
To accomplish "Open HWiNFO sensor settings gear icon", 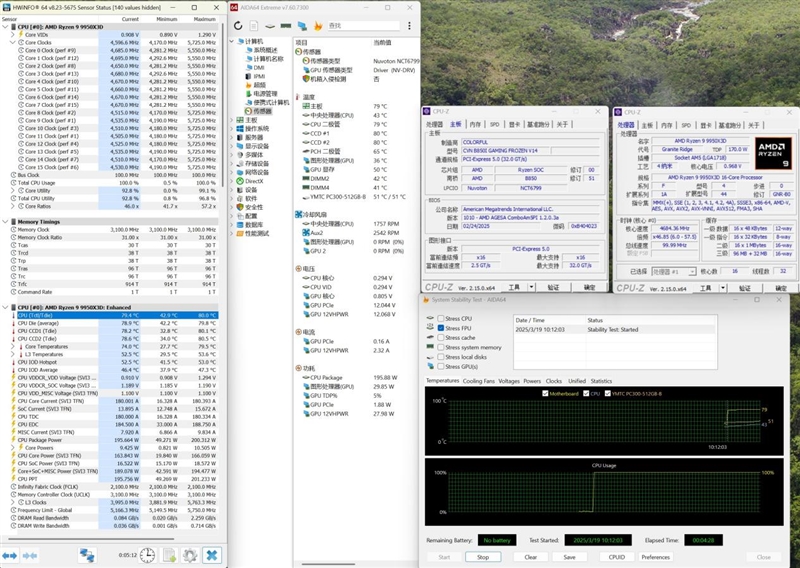I will click(x=190, y=555).
